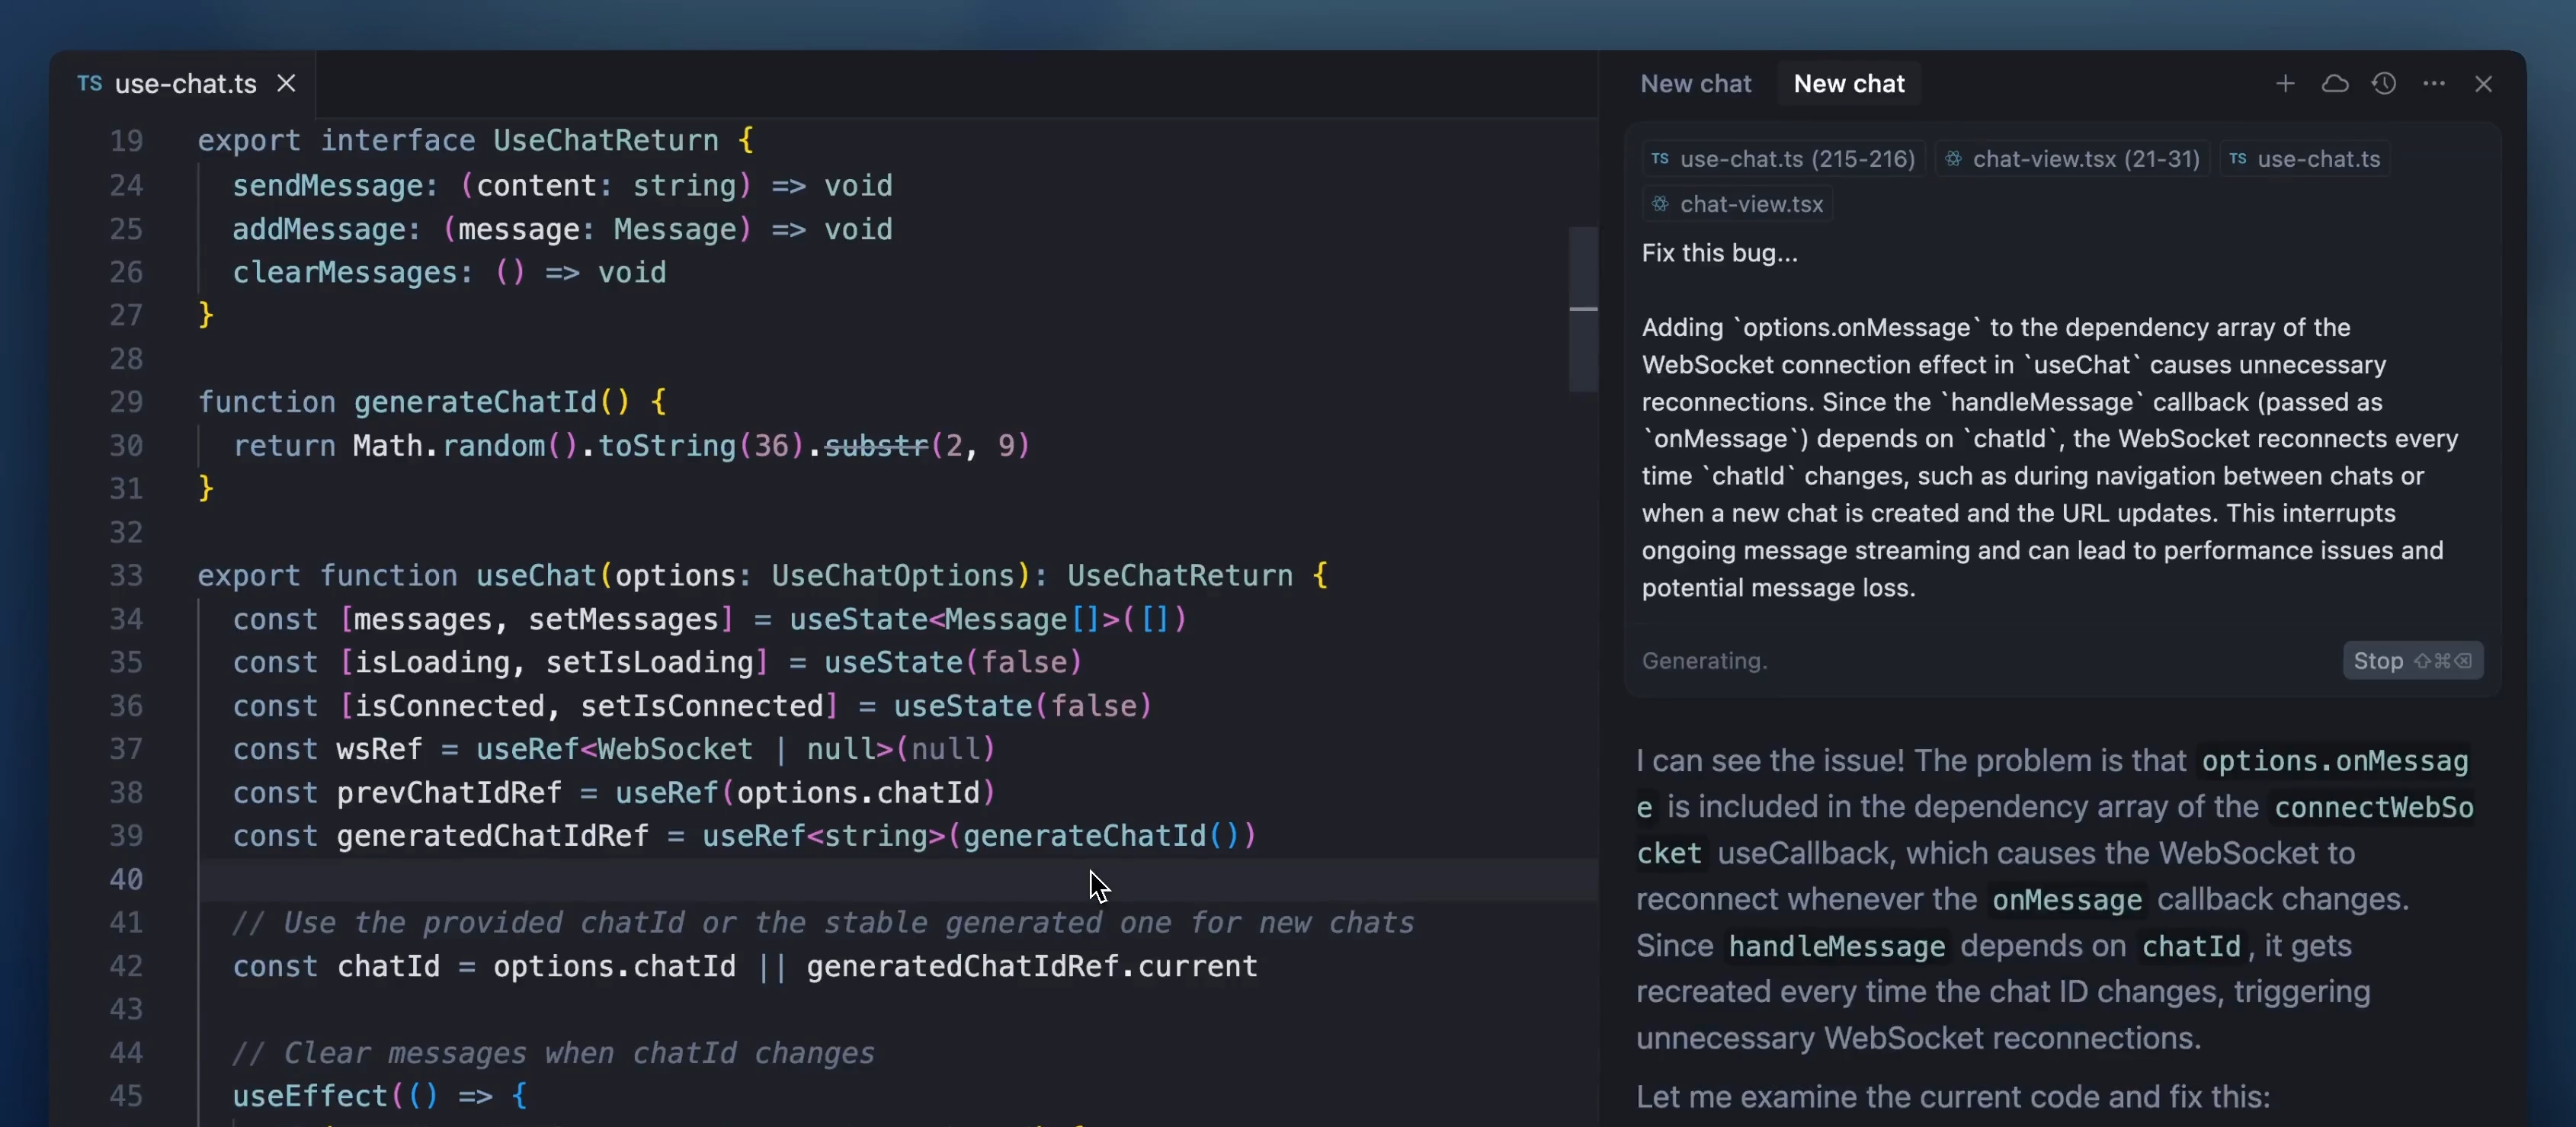Click the React icon on chat-view.tsx (21-31) chip
Viewport: 2576px width, 1127px height.
[1952, 159]
